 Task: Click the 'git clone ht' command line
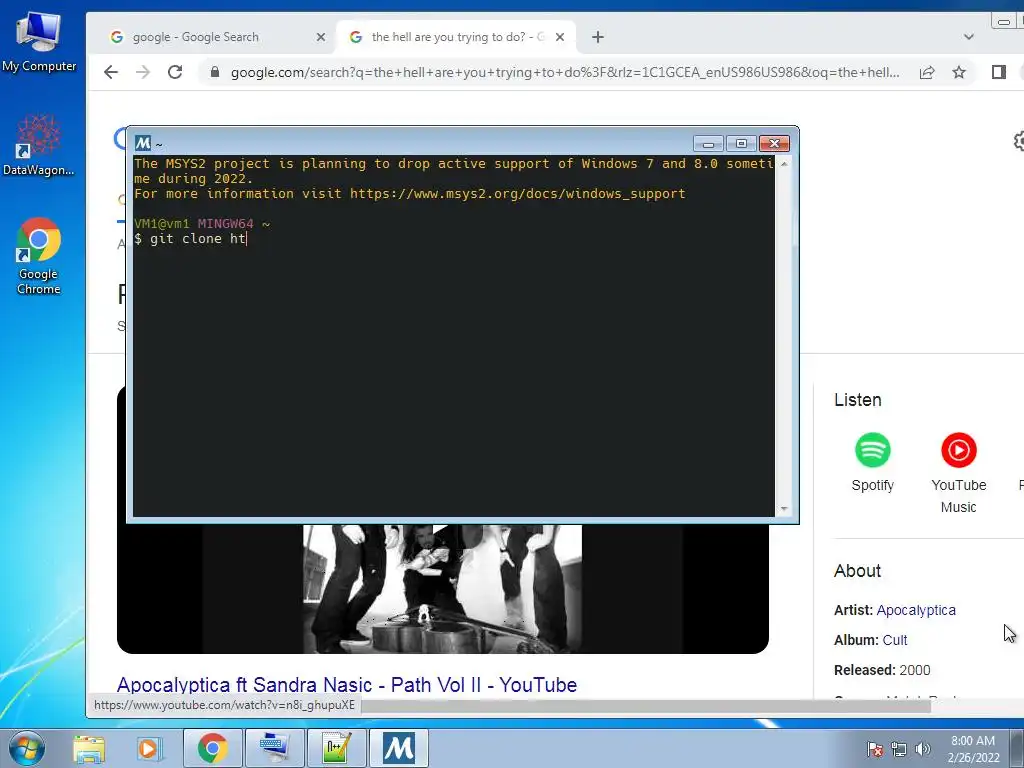tap(190, 238)
